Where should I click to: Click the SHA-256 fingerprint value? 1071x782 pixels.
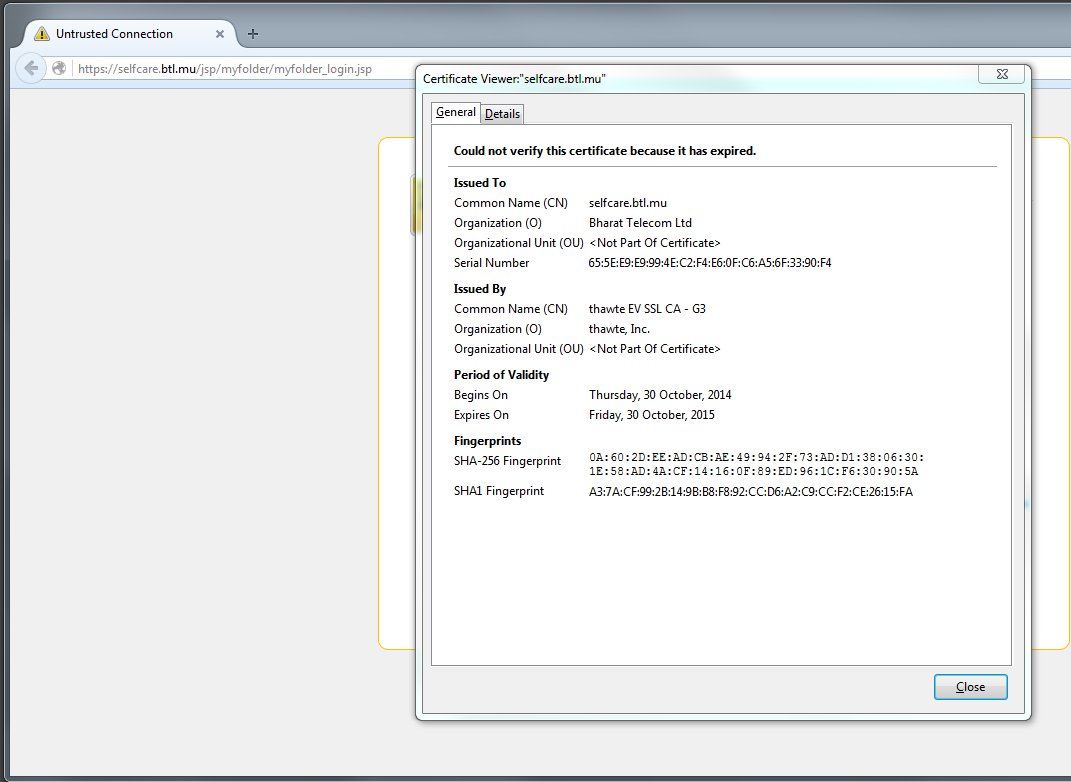coord(756,464)
